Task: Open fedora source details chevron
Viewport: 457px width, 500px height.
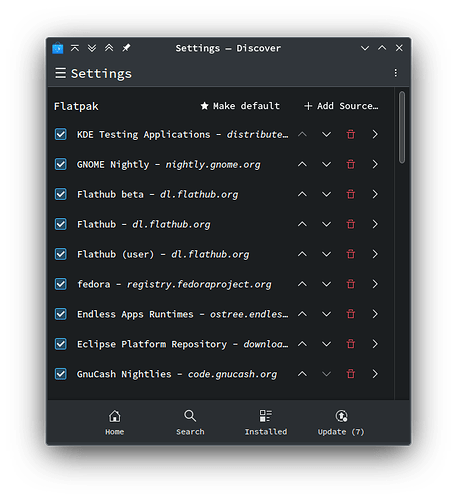Action: 375,284
